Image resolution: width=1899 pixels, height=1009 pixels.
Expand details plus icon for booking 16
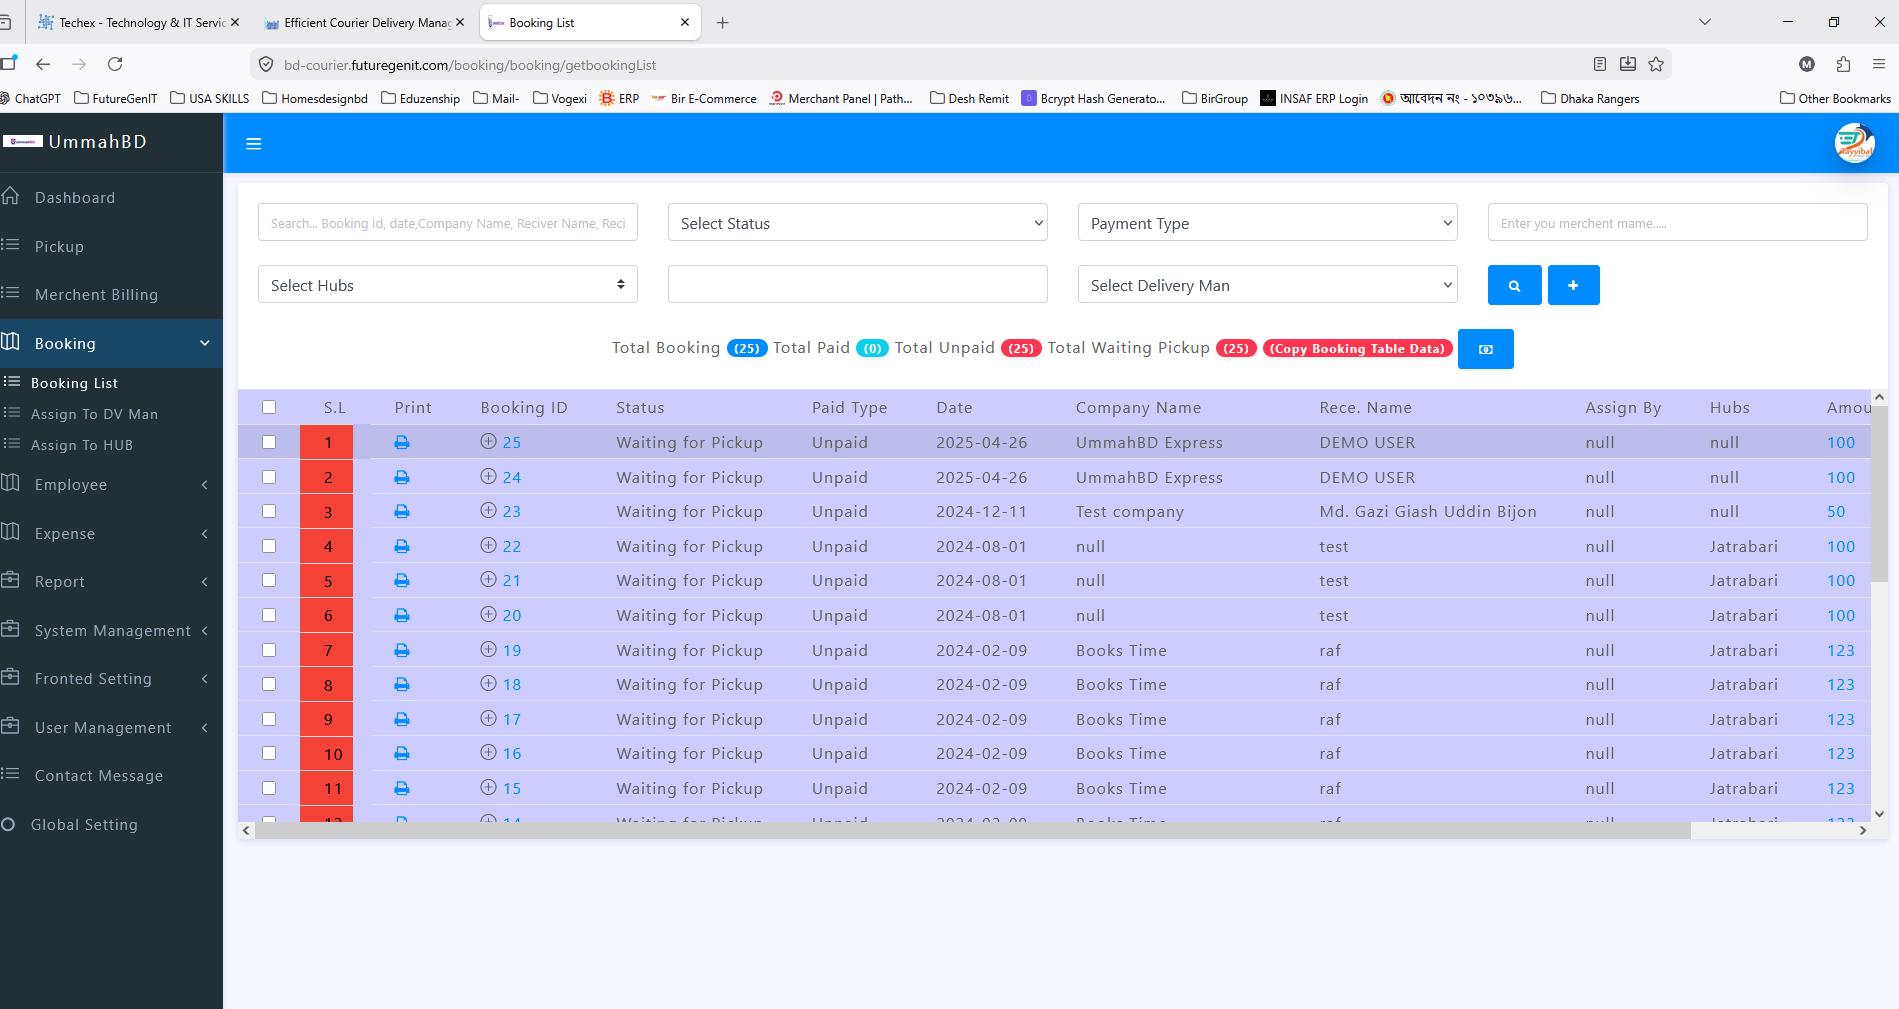click(x=488, y=752)
